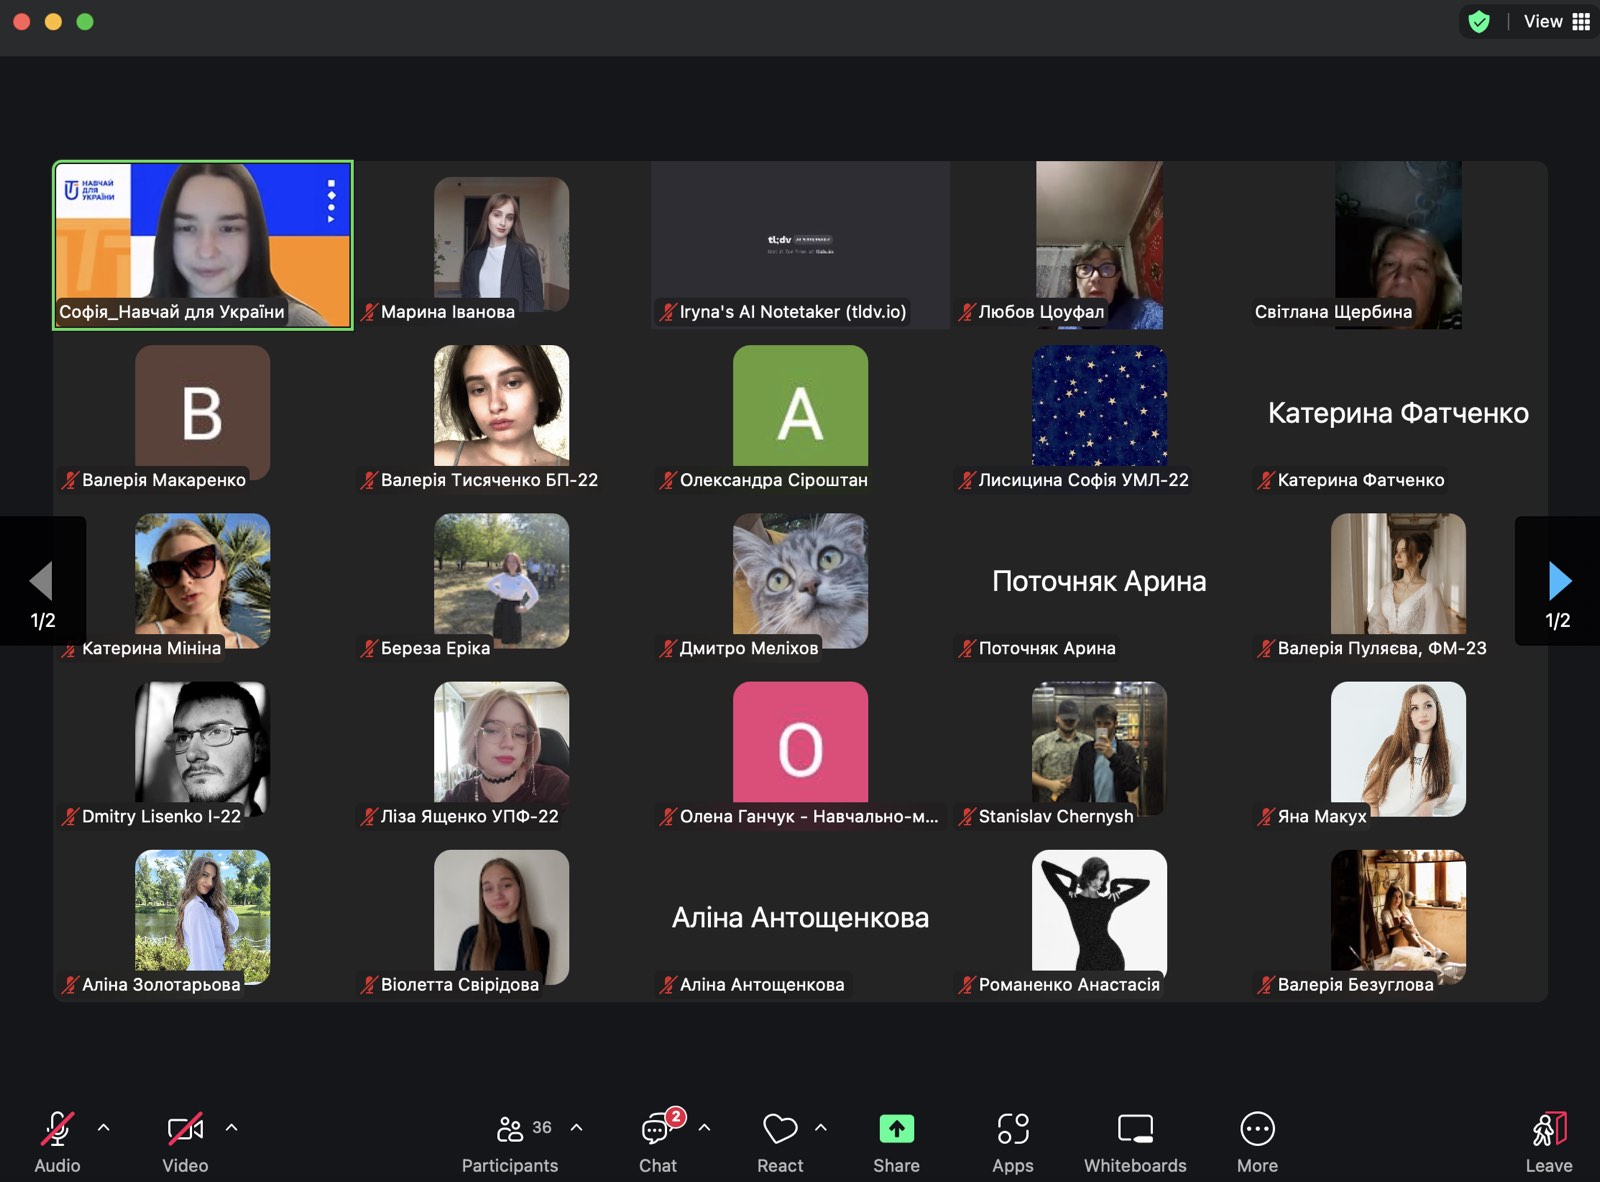Turn on camera with Video button
This screenshot has height=1182, width=1600.
(185, 1130)
